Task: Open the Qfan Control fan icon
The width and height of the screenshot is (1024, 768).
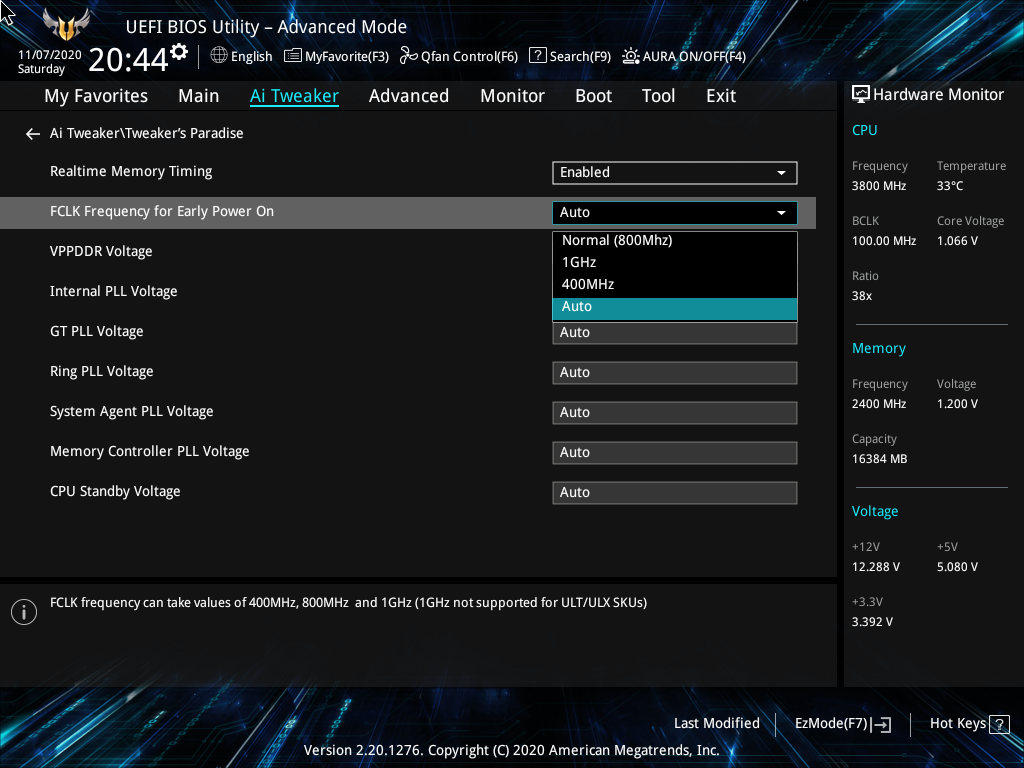Action: (x=409, y=56)
